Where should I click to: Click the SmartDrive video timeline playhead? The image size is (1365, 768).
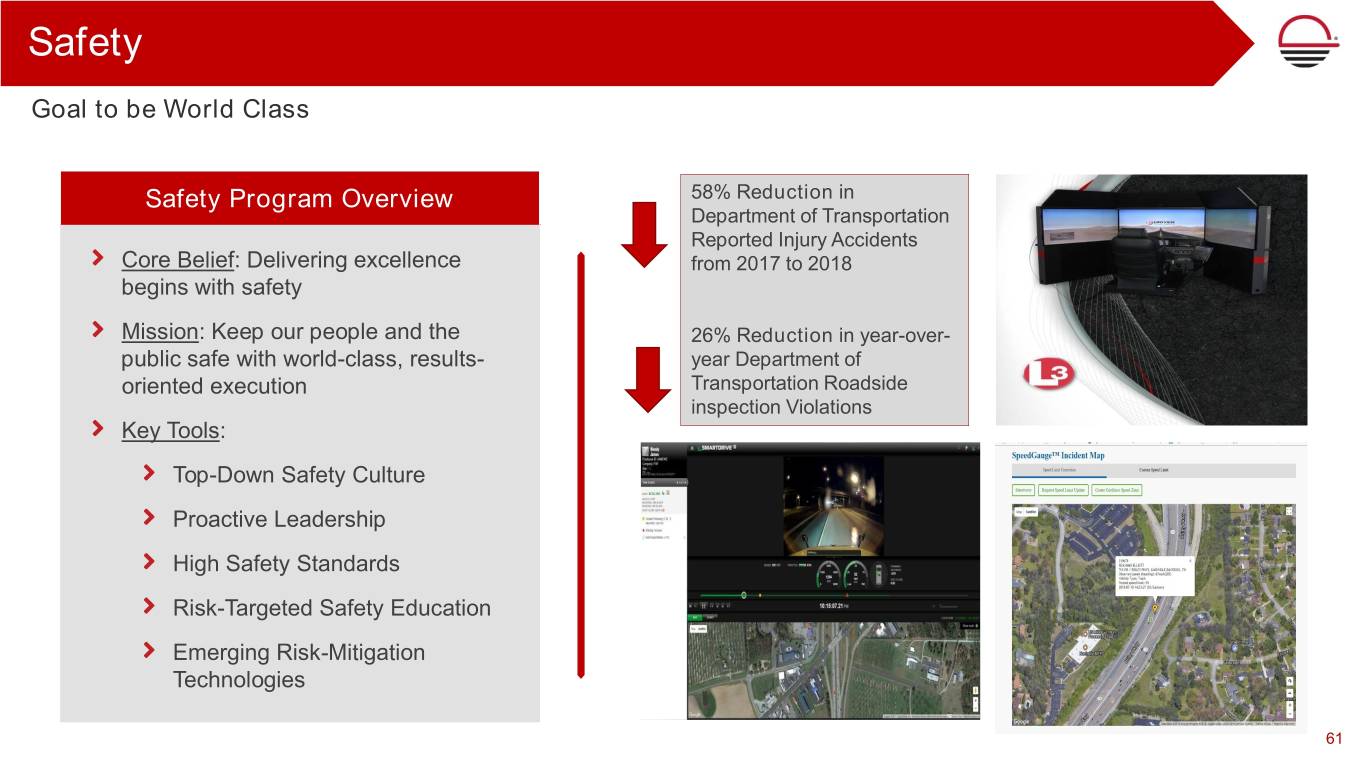point(744,594)
